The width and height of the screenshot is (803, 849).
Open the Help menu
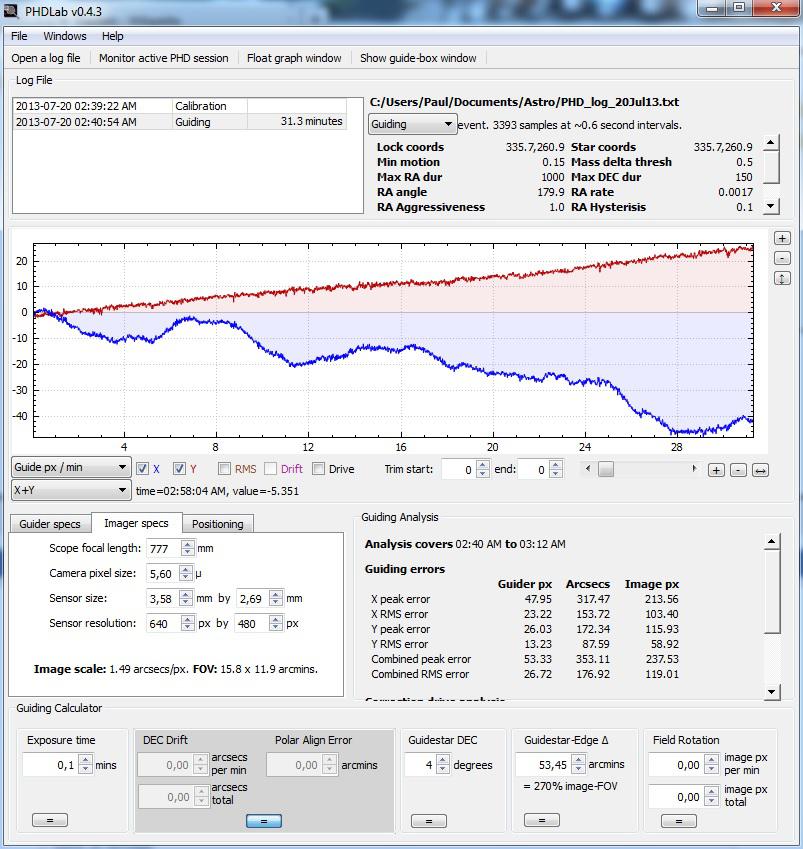coord(113,36)
